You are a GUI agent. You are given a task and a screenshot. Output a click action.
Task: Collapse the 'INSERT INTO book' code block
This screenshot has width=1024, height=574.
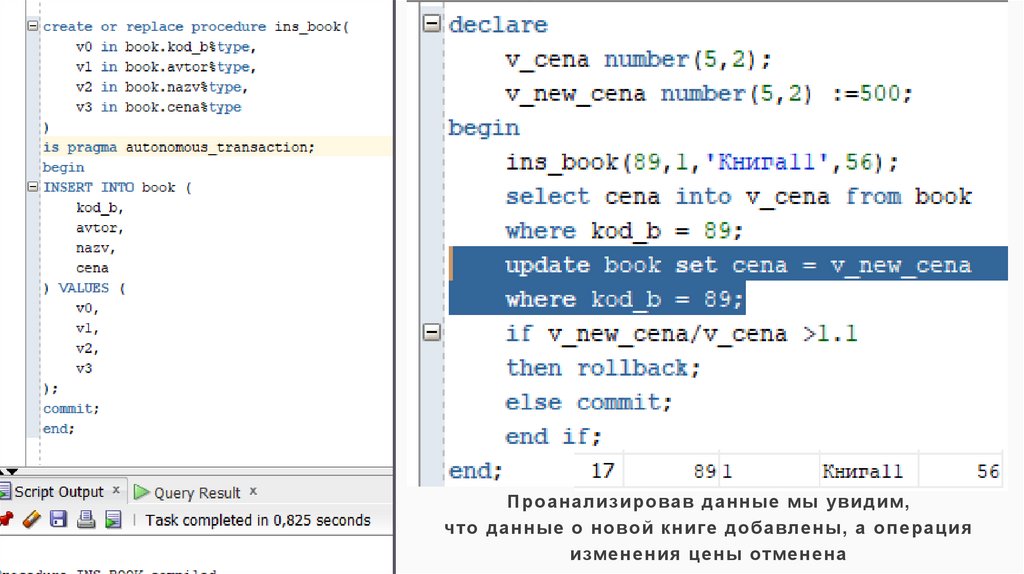tap(32, 187)
